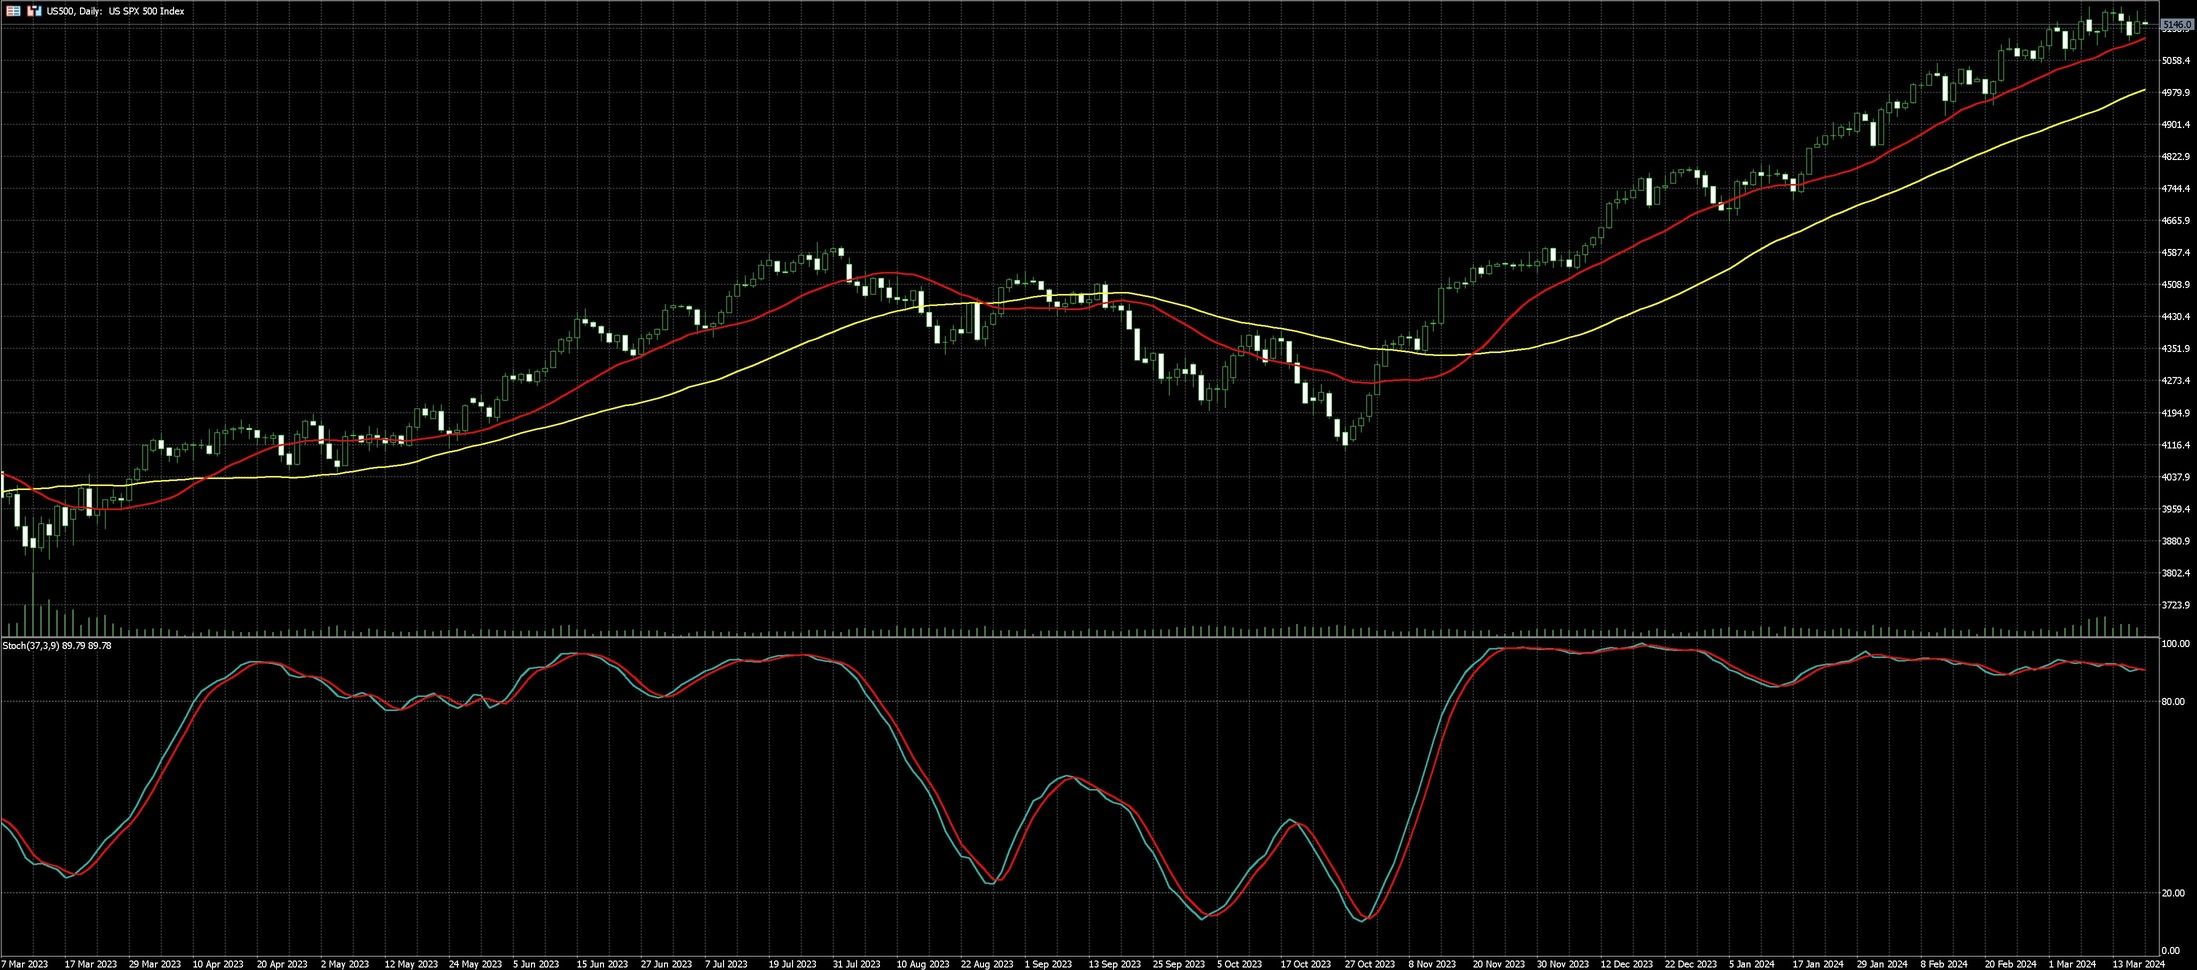Click the Stoch(37,3,9) indicator label
This screenshot has width=2197, height=970.
coord(57,646)
